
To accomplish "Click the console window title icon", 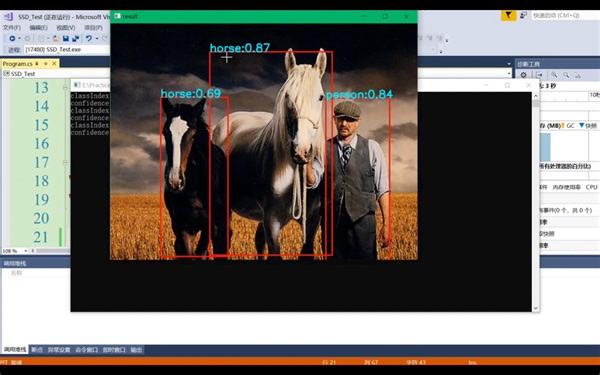I will pos(77,85).
